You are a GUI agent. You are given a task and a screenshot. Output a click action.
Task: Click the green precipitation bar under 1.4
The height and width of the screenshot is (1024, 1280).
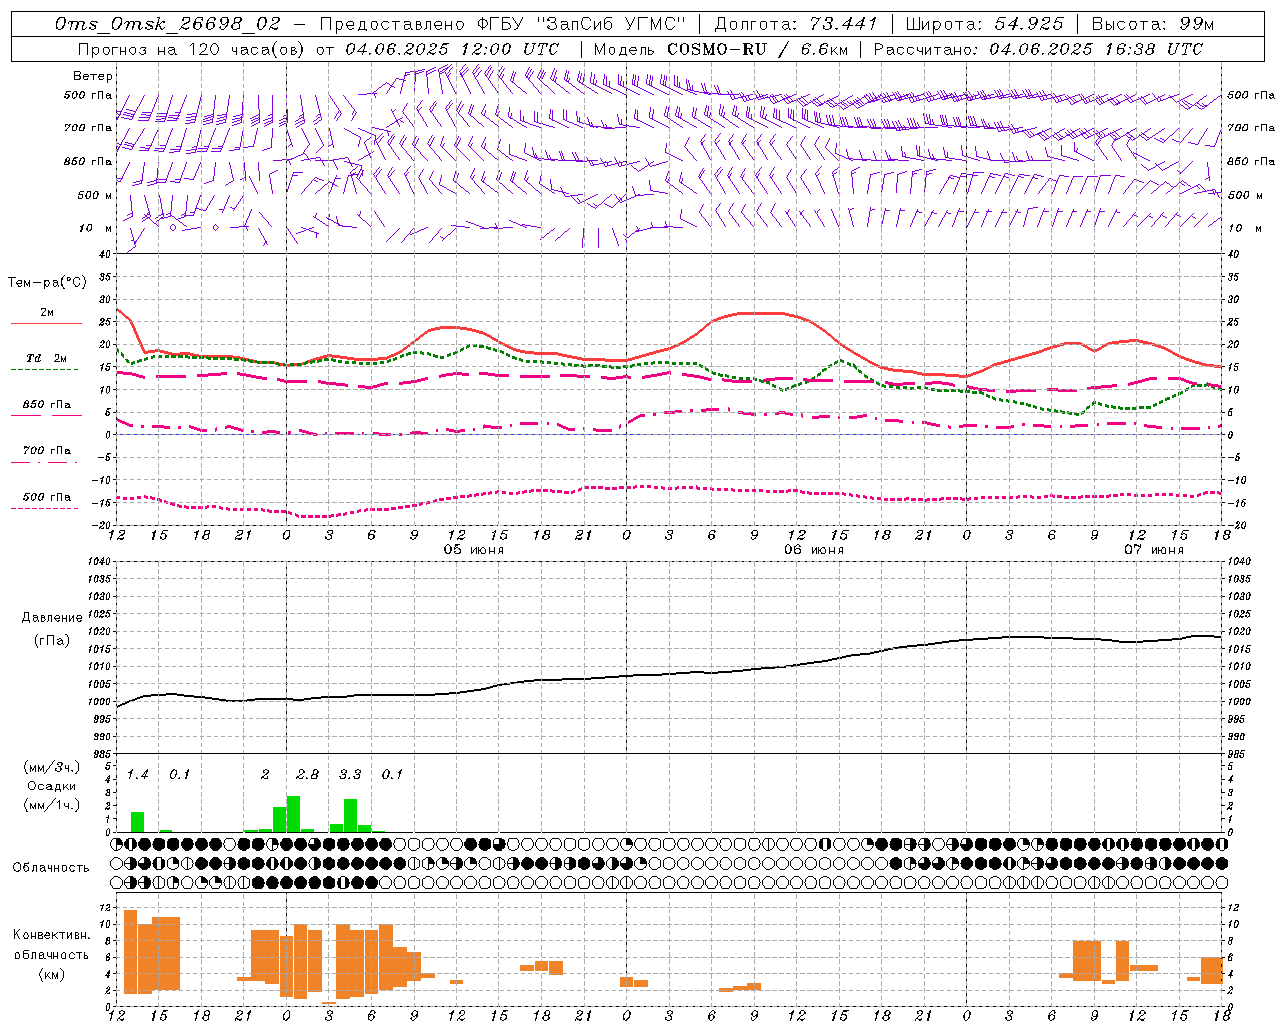(x=138, y=822)
